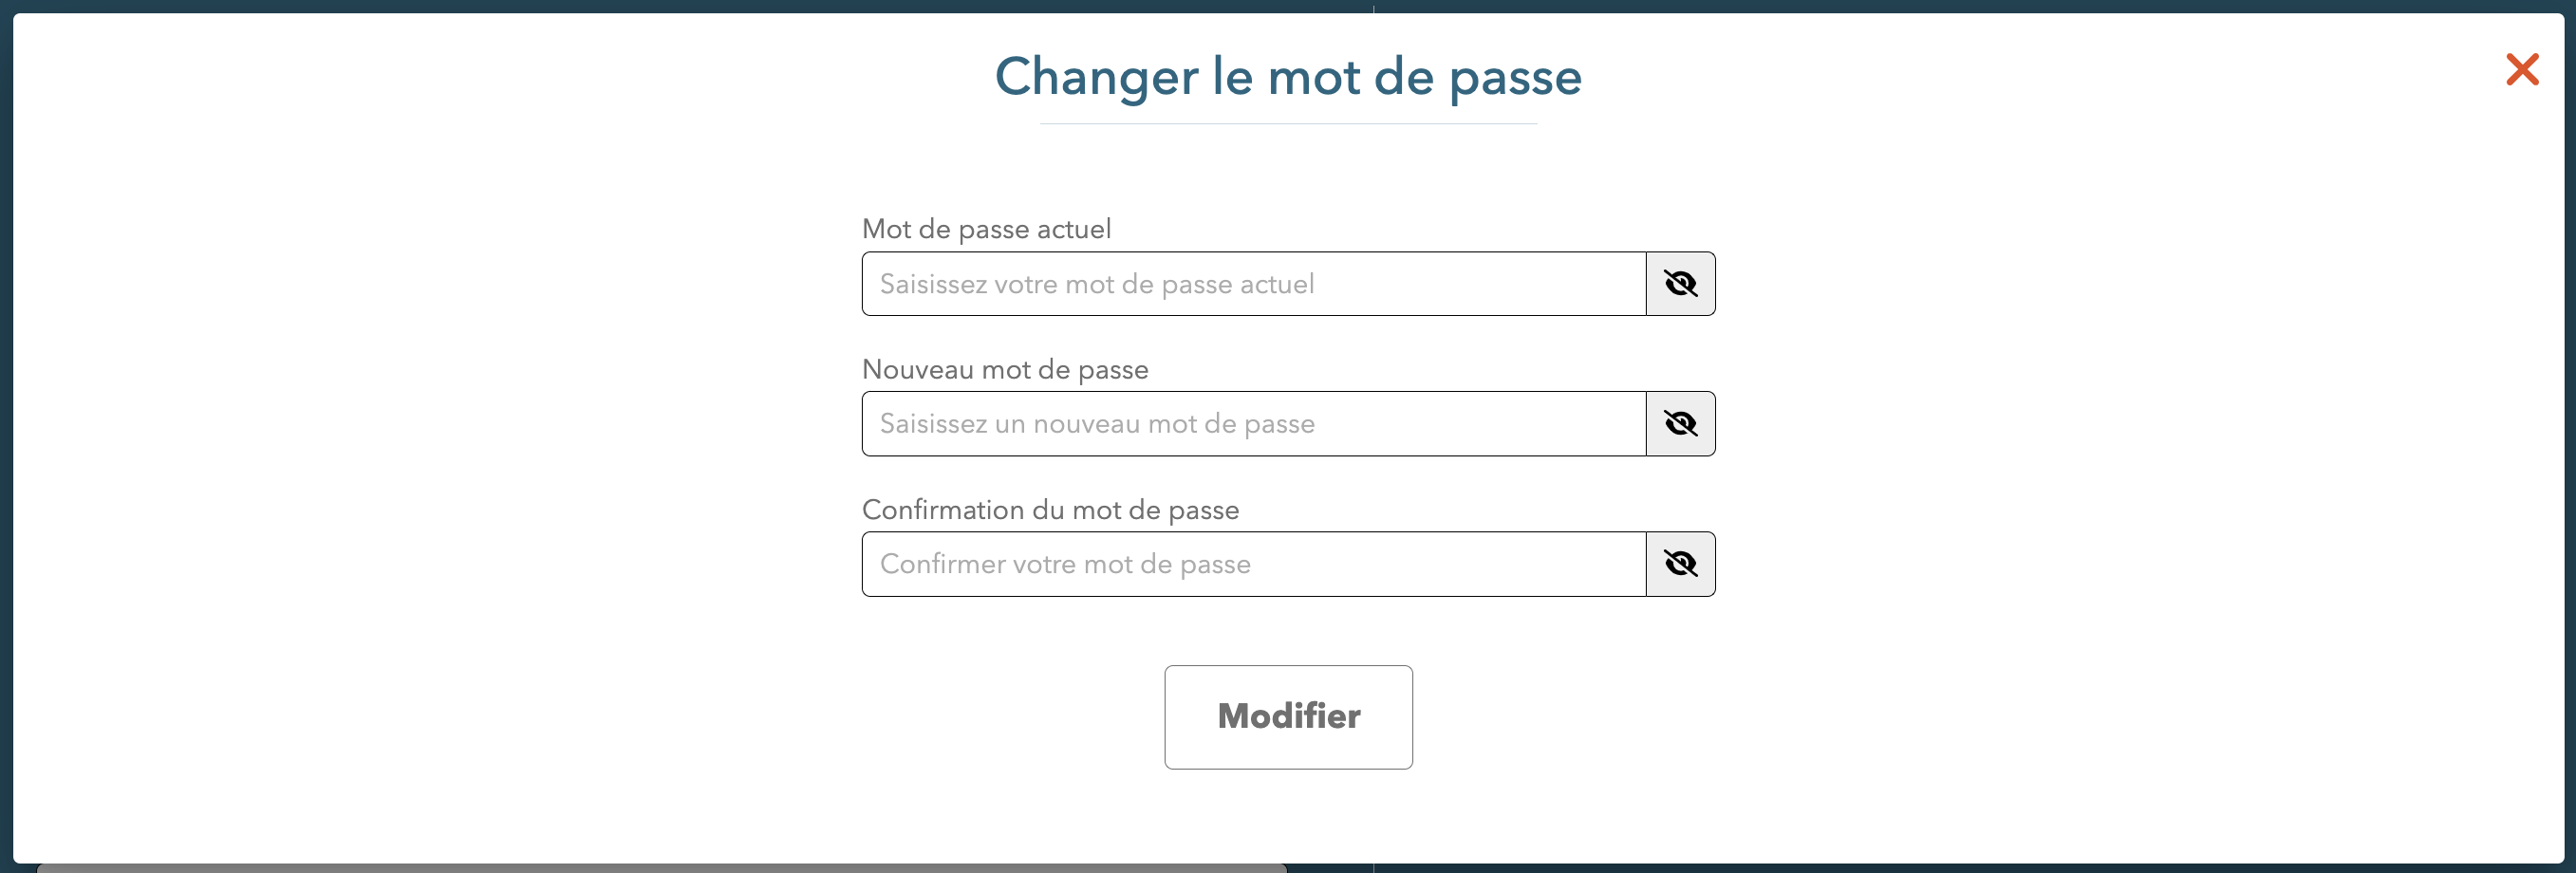Click the horizontal scrollbar at the bottom
The width and height of the screenshot is (2576, 873).
tap(660, 868)
